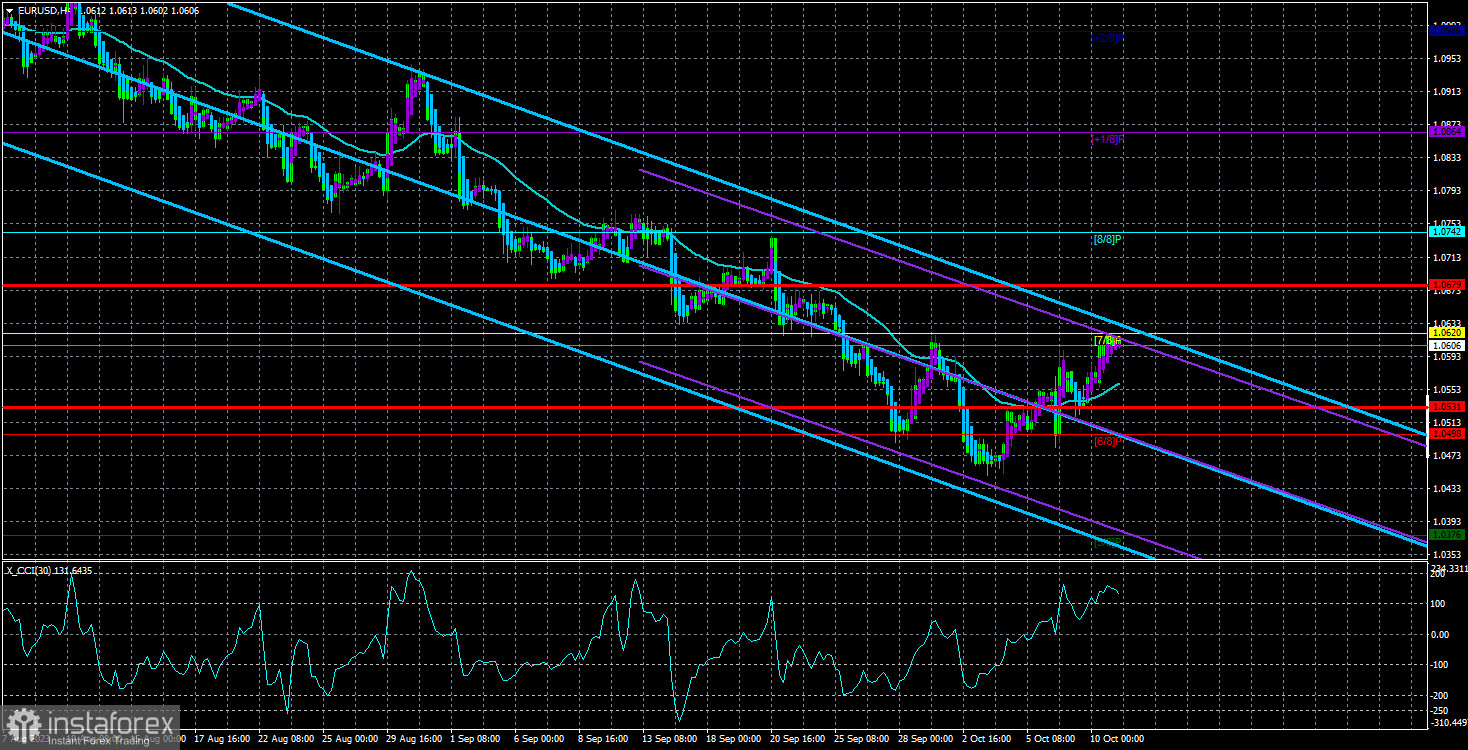Click the CCI scale value -200
Image resolution: width=1468 pixels, height=750 pixels.
click(x=1441, y=695)
